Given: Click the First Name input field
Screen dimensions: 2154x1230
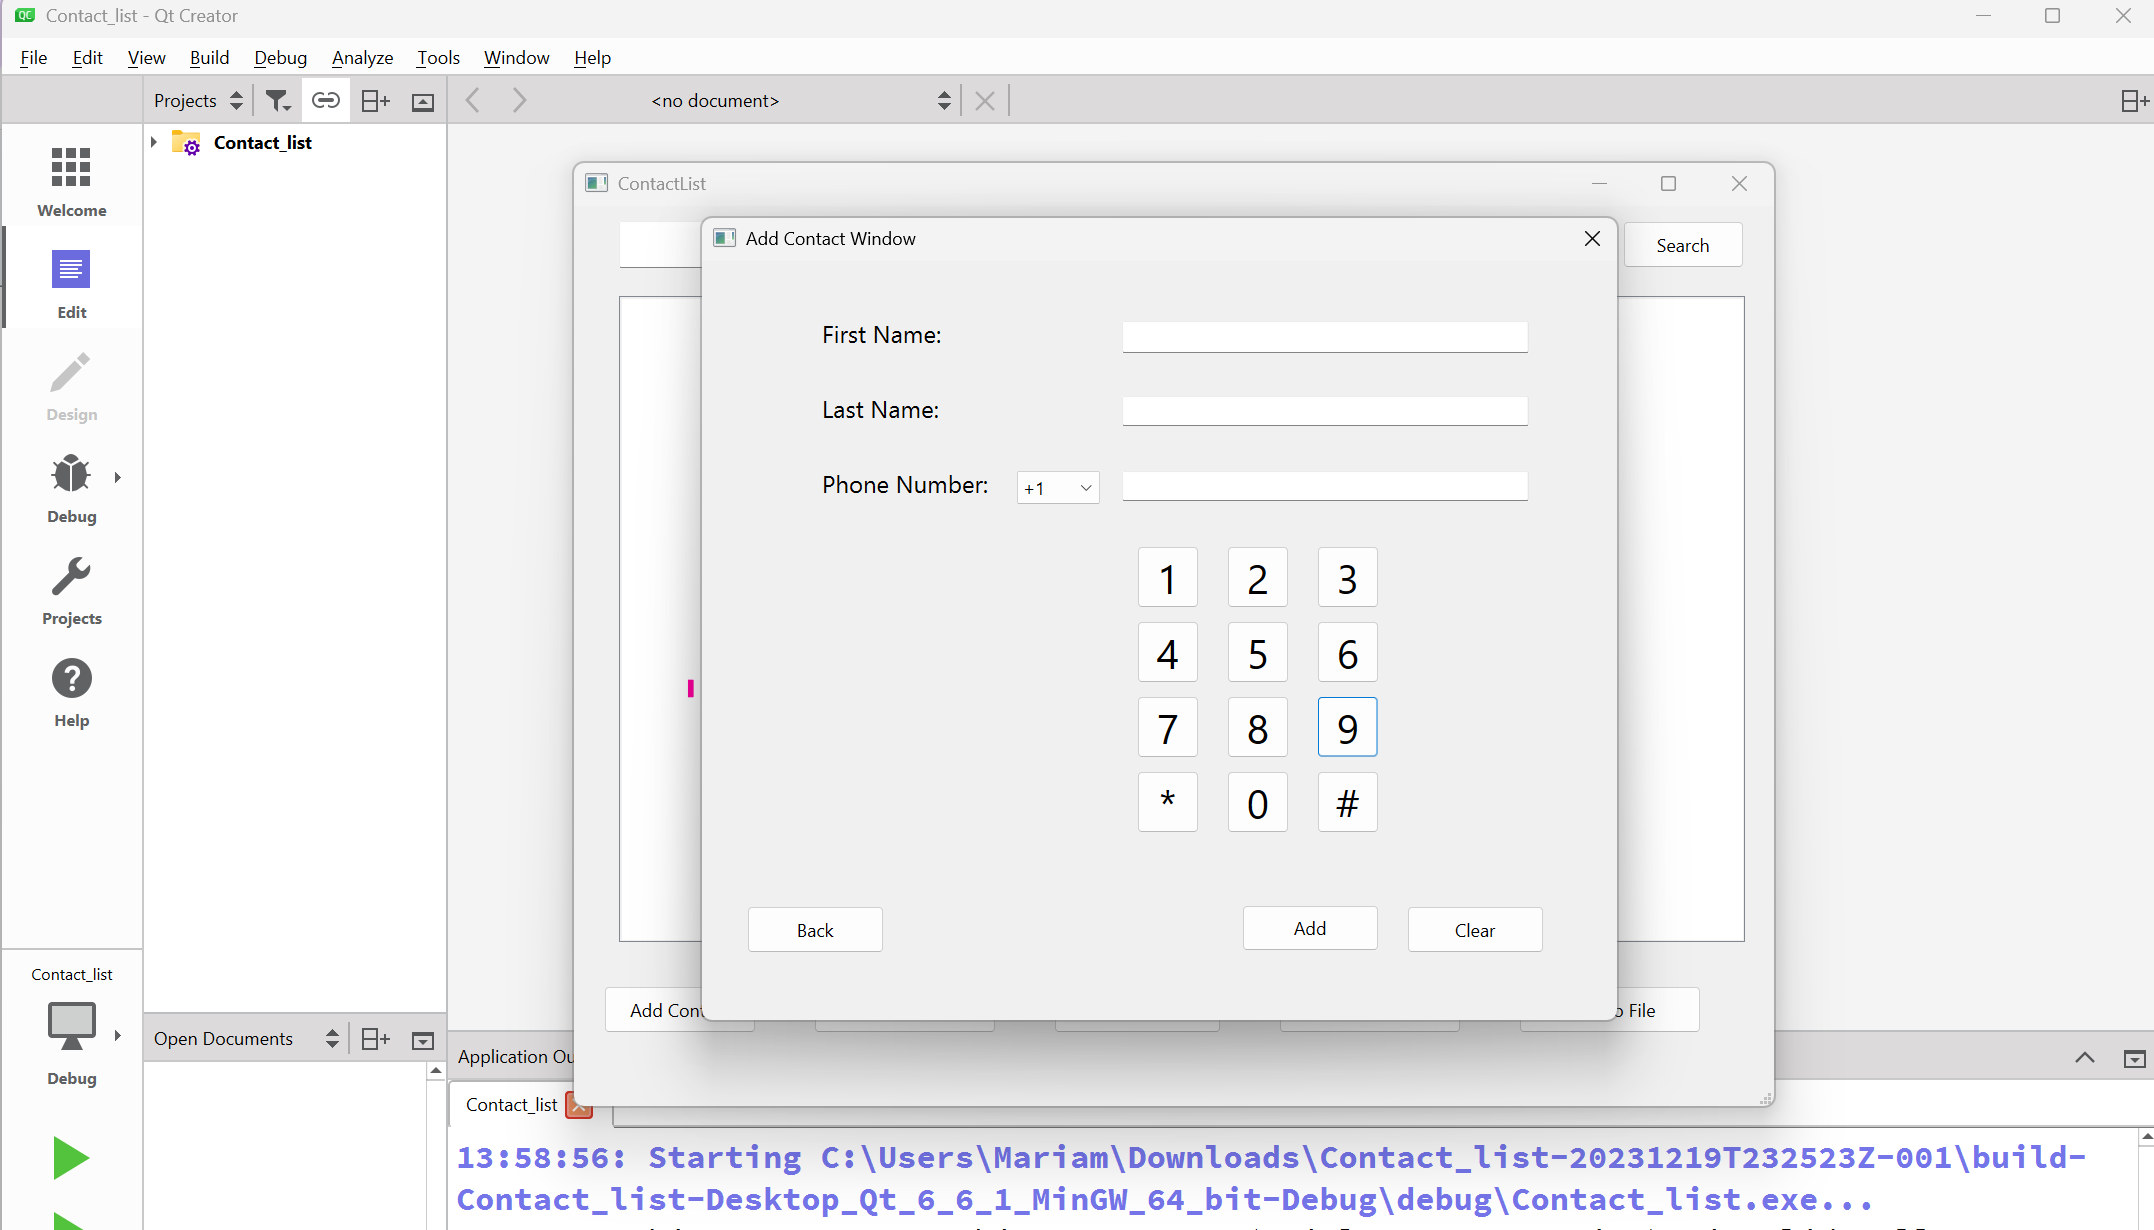Looking at the screenshot, I should tap(1324, 337).
